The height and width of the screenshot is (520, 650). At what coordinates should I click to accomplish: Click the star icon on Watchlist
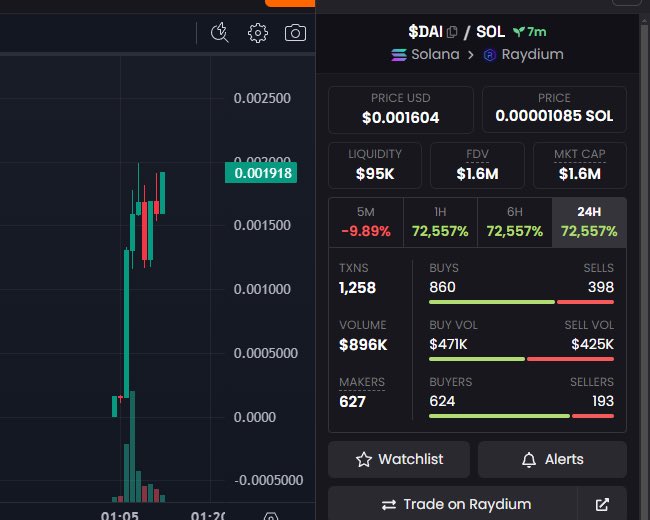click(x=364, y=459)
